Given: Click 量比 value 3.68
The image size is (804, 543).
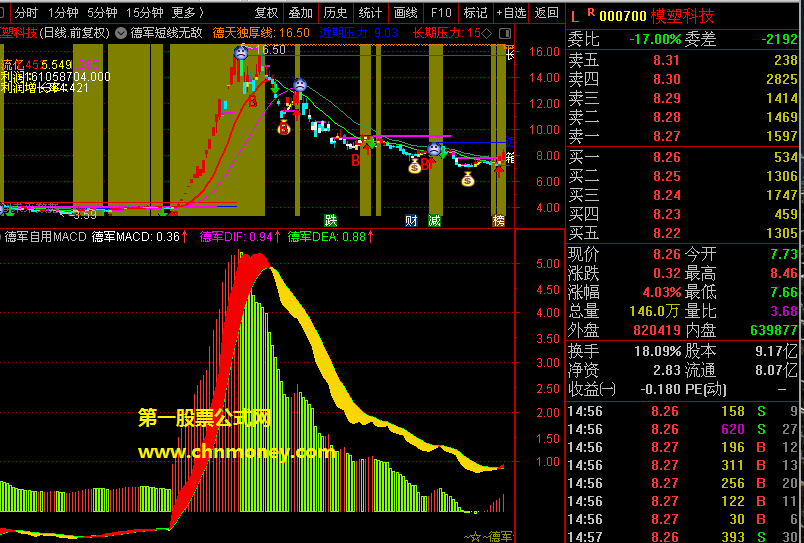Looking at the screenshot, I should (784, 311).
